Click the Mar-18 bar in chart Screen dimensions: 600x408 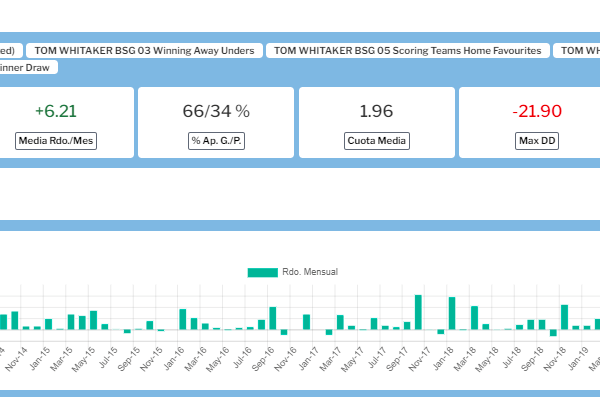(474, 318)
